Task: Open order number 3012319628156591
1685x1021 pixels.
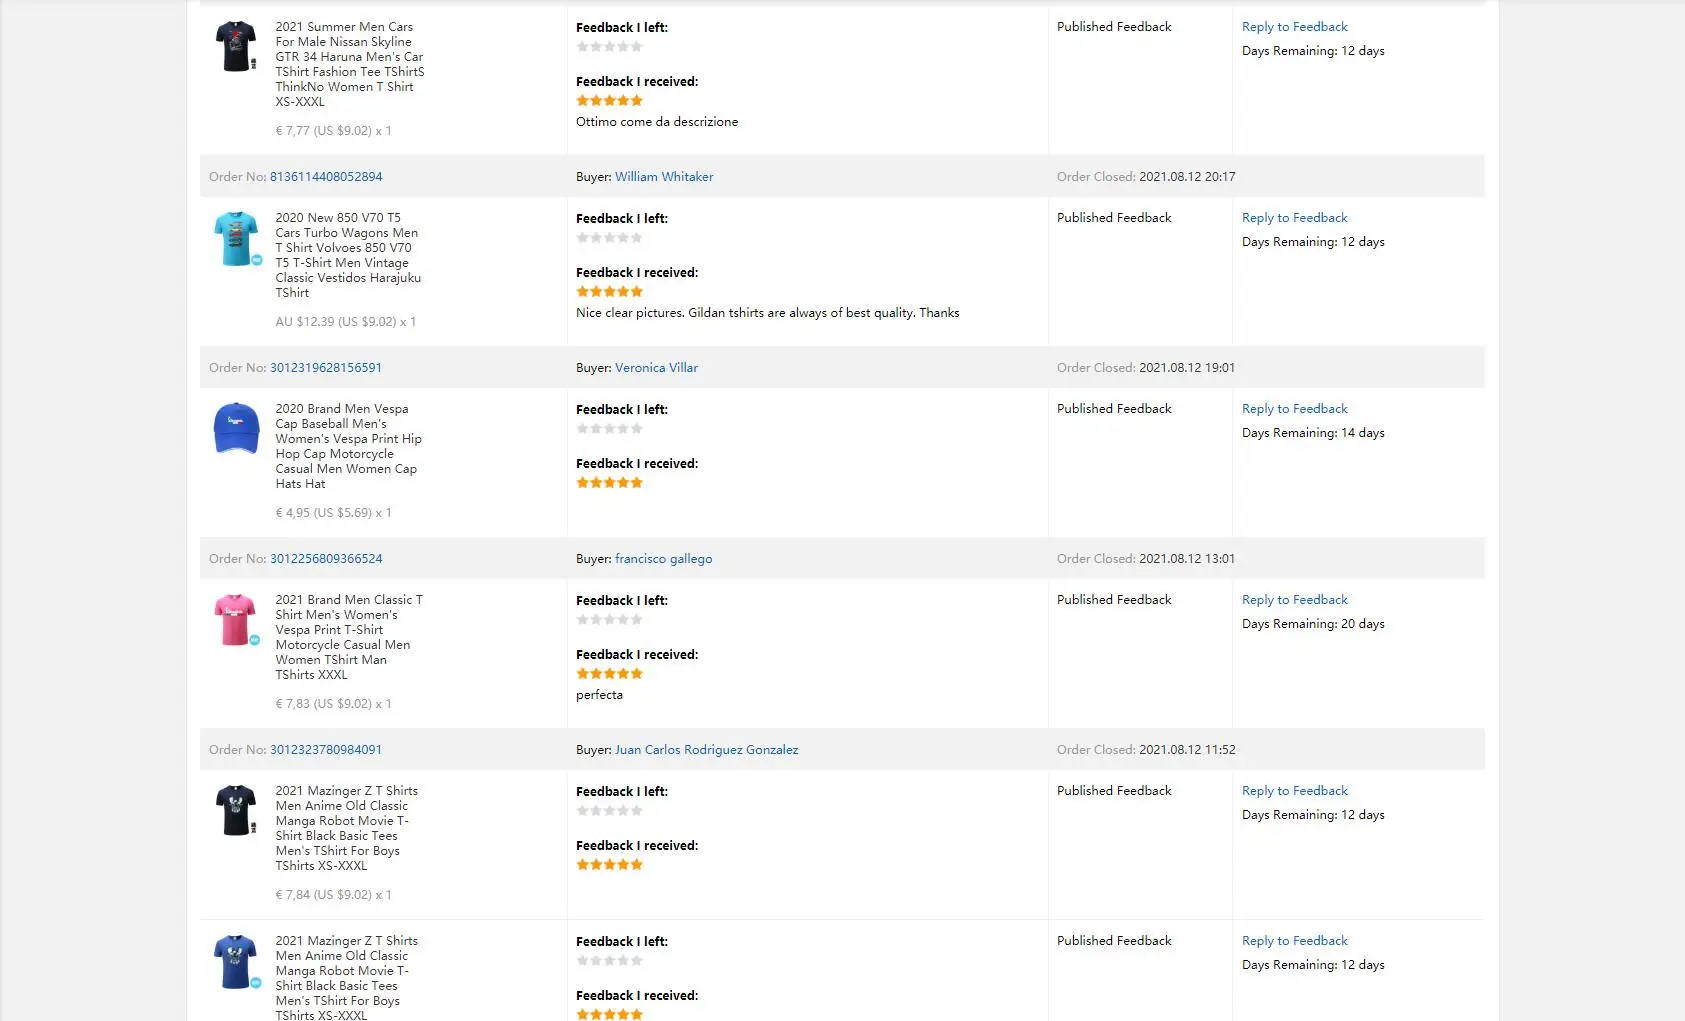Action: (x=326, y=368)
